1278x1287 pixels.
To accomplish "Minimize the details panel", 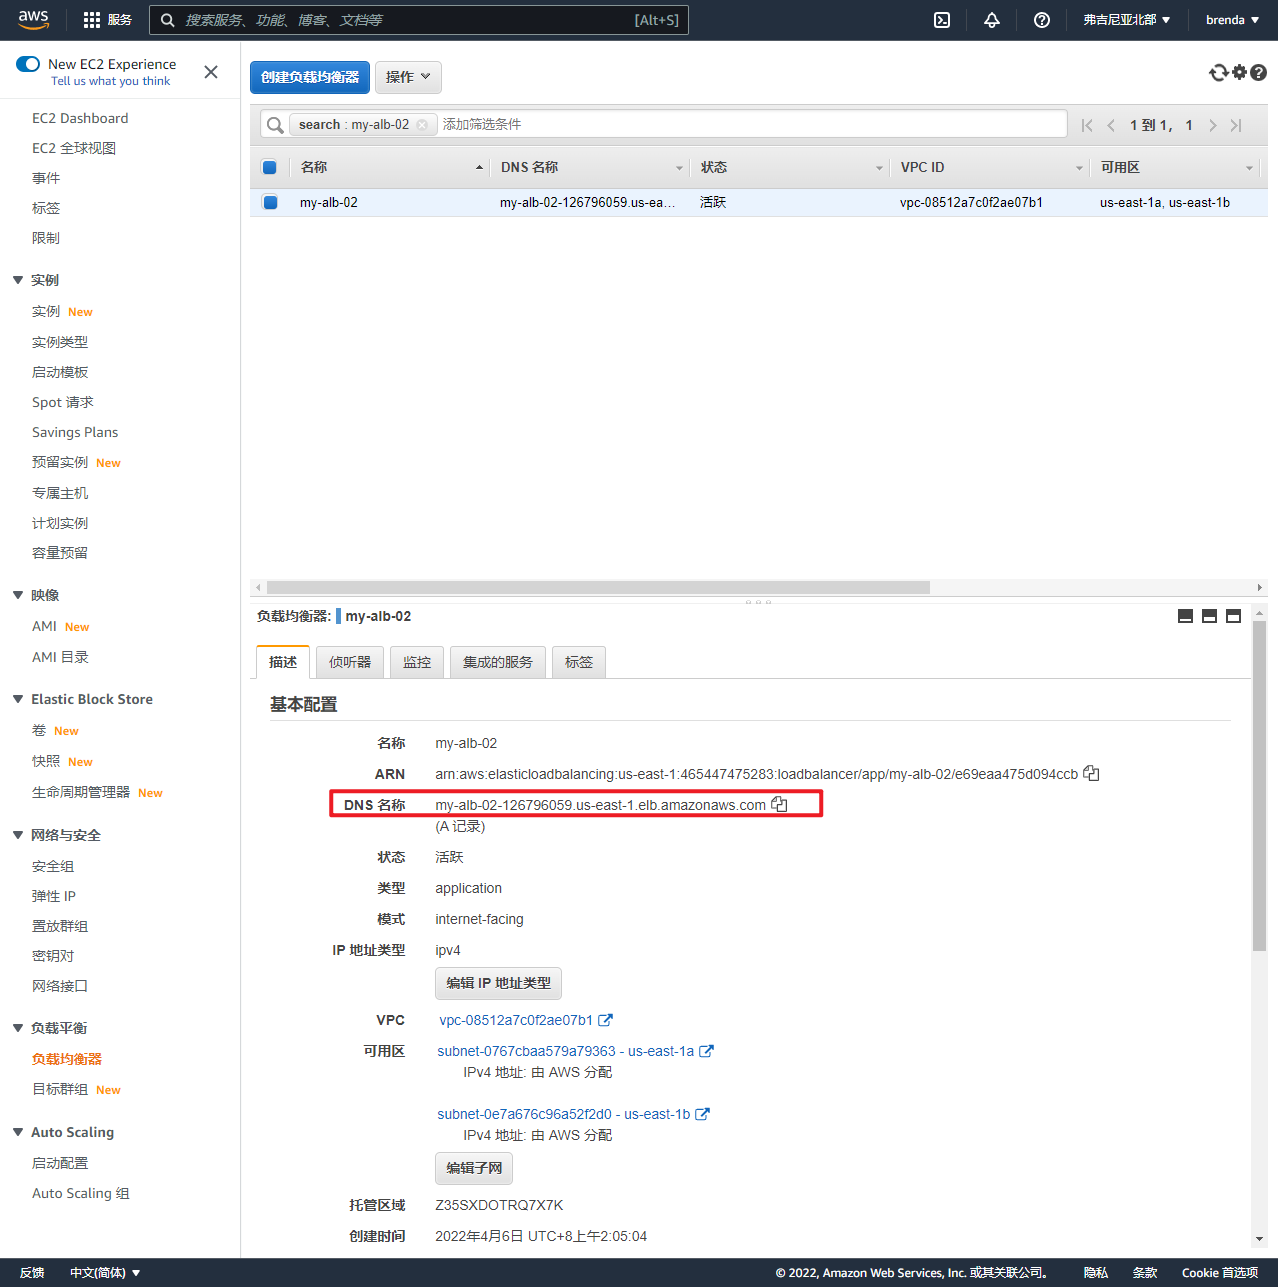I will pos(1185,616).
